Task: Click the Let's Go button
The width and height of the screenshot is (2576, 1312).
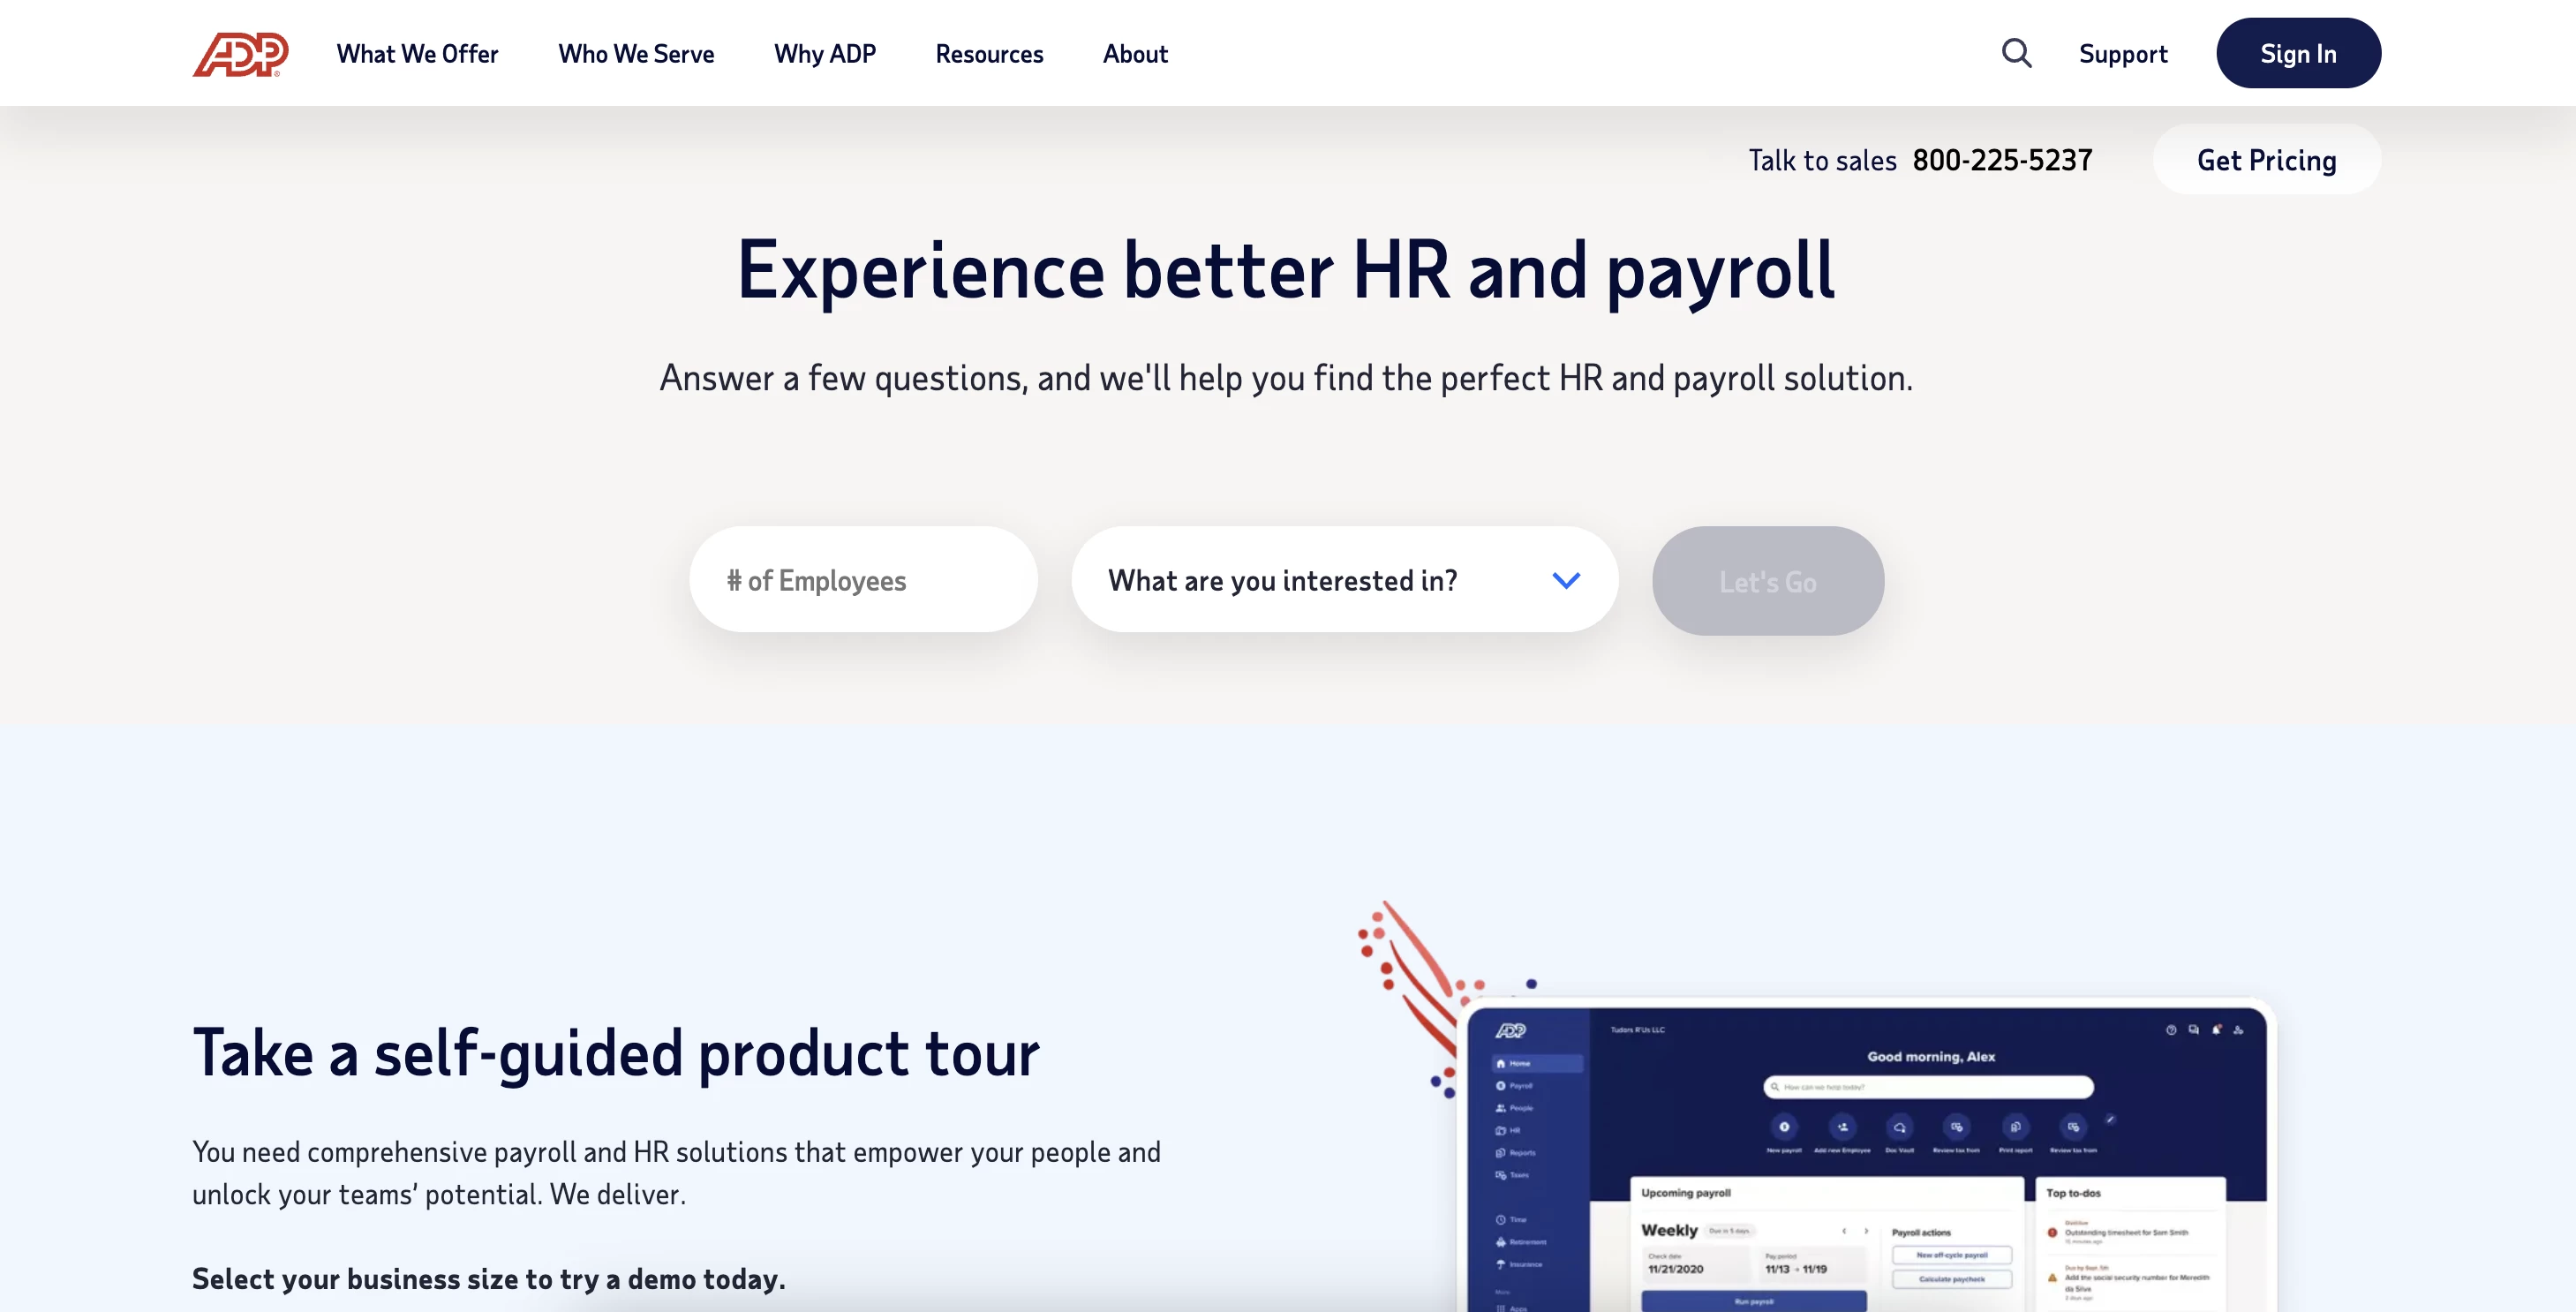Action: pos(1768,581)
